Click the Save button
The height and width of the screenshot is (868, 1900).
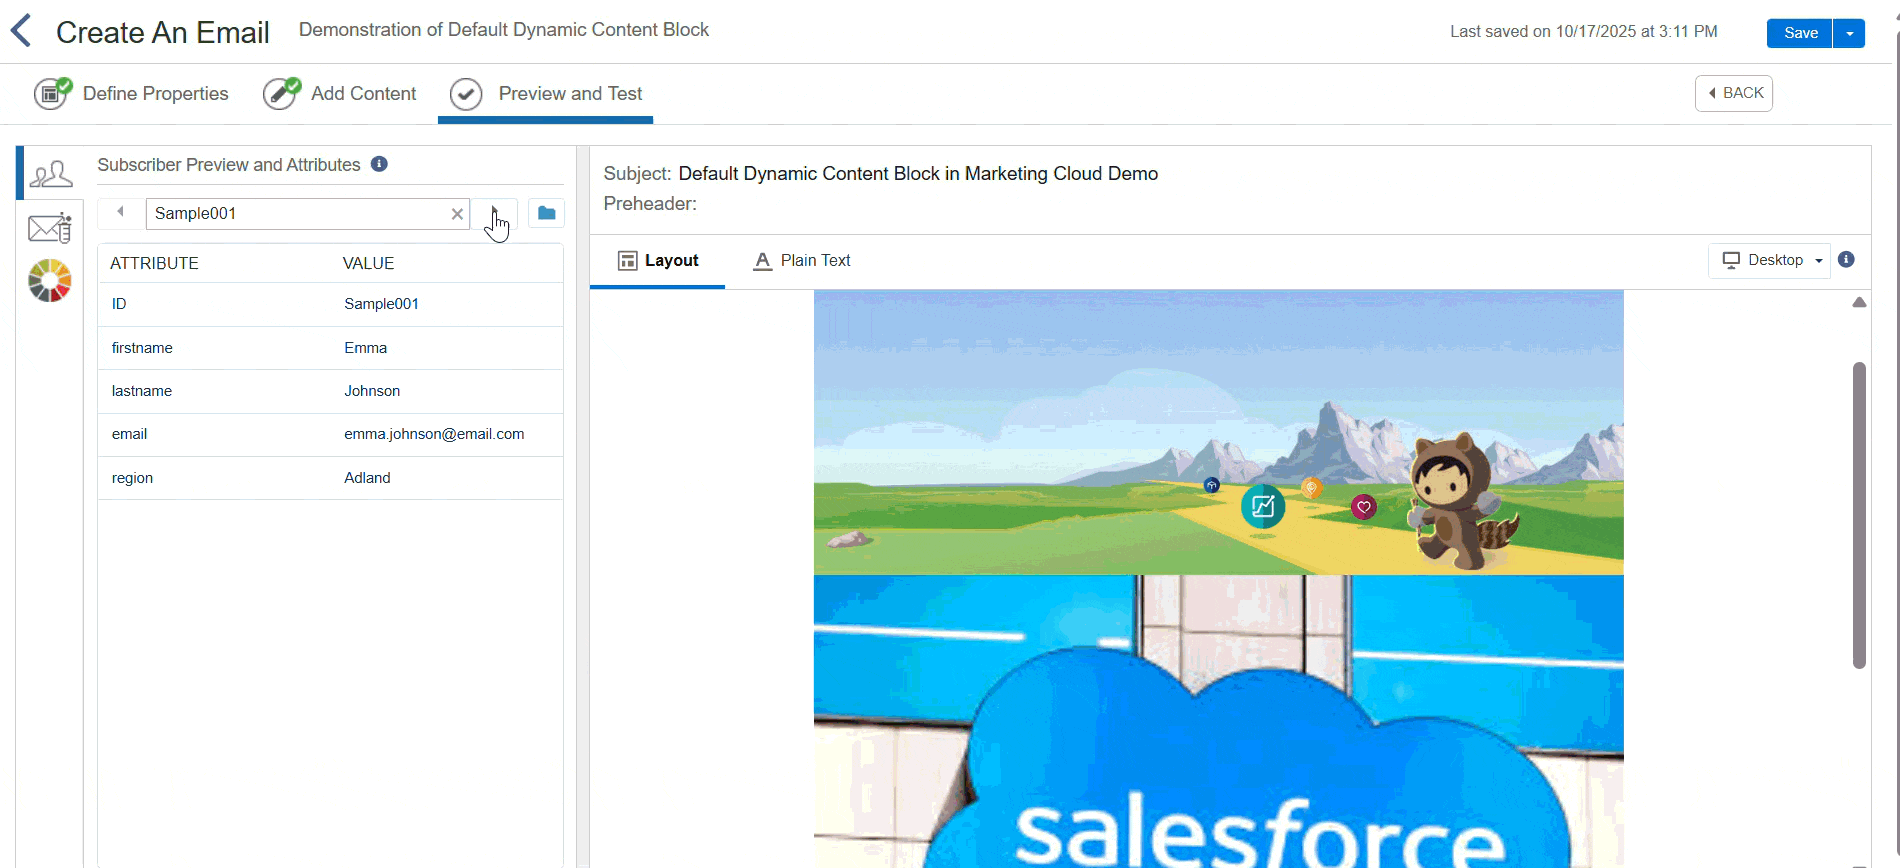click(1799, 33)
